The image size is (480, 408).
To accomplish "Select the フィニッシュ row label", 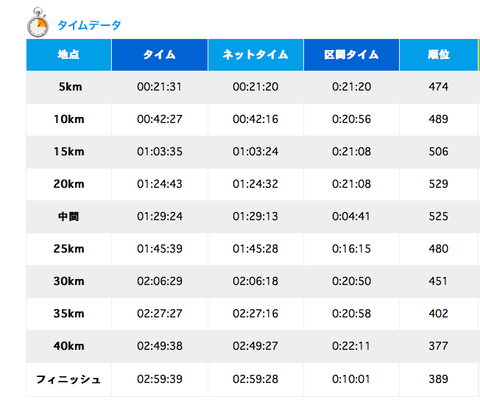I will coord(68,379).
